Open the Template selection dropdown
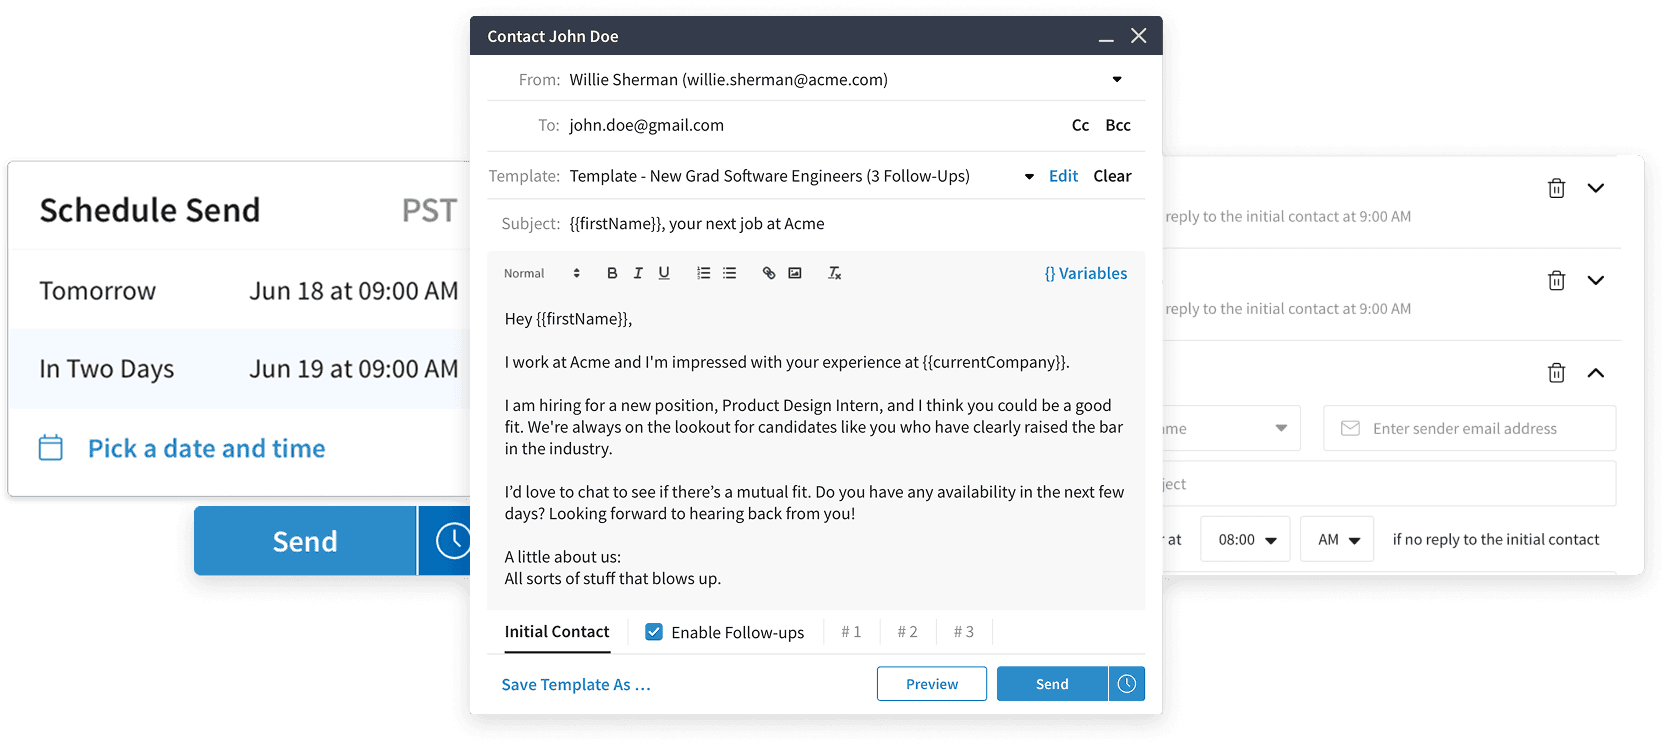1669x746 pixels. [1029, 177]
